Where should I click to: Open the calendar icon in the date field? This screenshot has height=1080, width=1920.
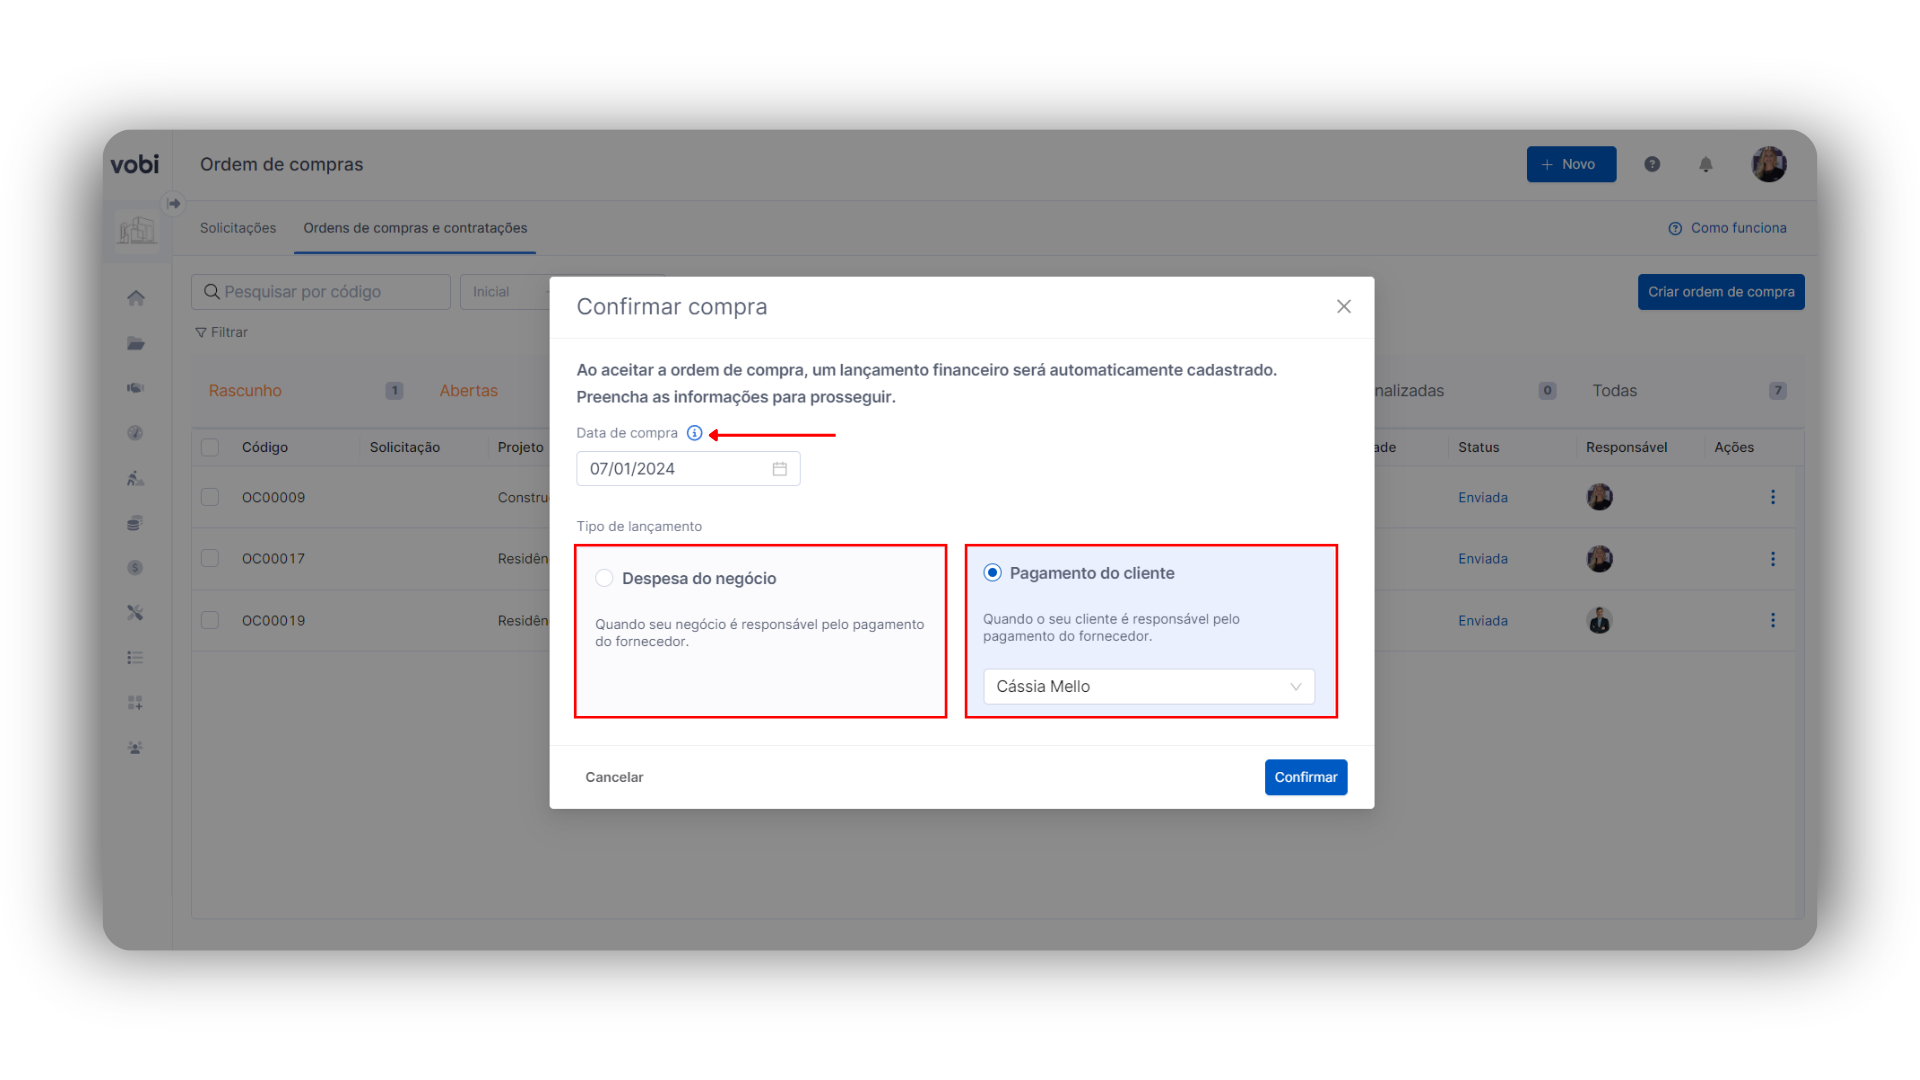[x=779, y=469]
